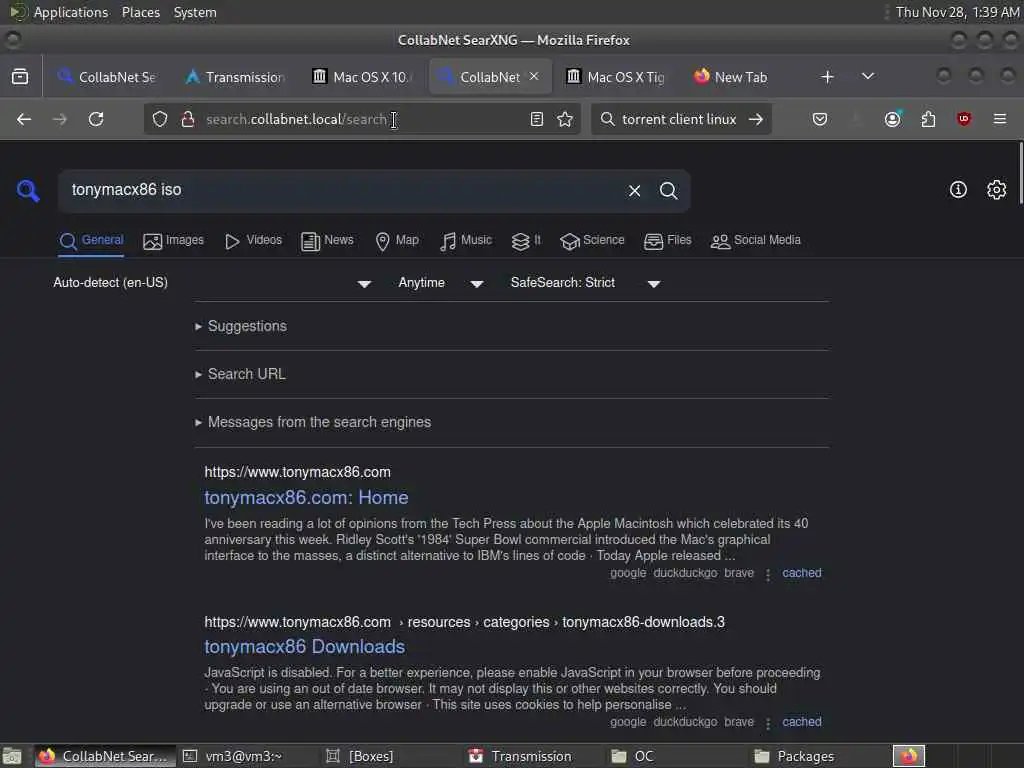This screenshot has height=768, width=1024.
Task: Open Firefox account icon
Action: (x=892, y=119)
